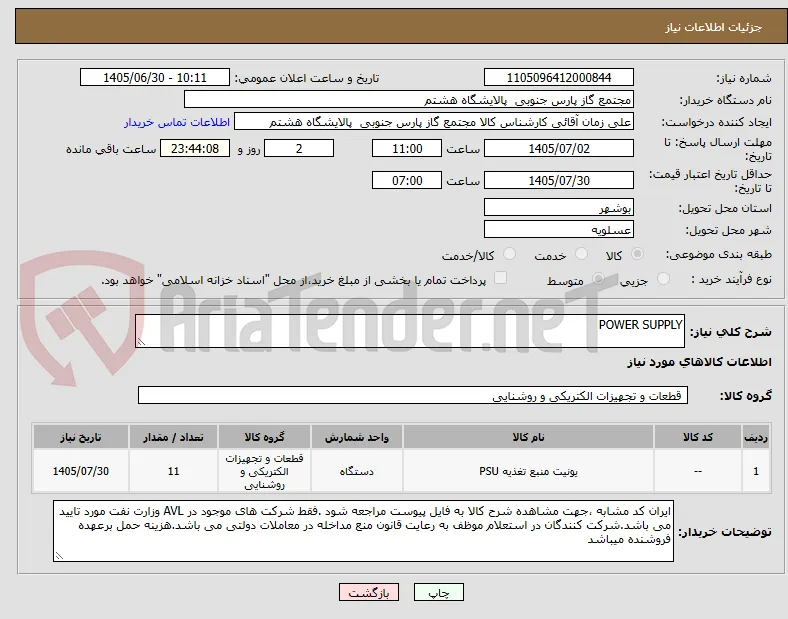
Task: Click the چاپ print button
Action: pyautogui.click(x=438, y=592)
